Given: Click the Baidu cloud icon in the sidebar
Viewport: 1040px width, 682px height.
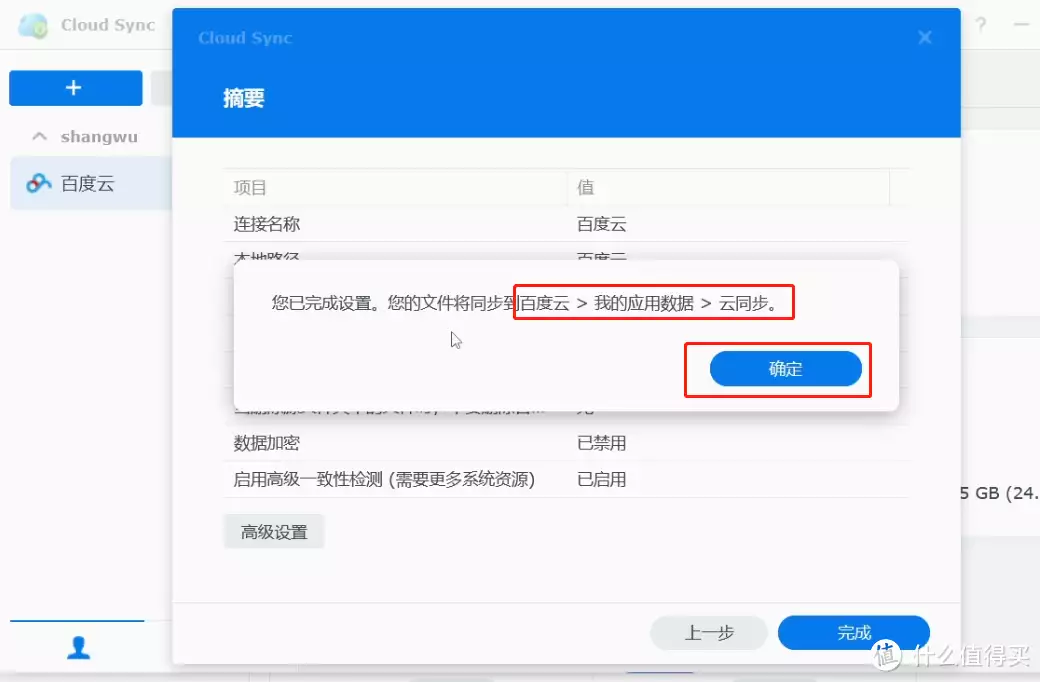Looking at the screenshot, I should coord(38,183).
